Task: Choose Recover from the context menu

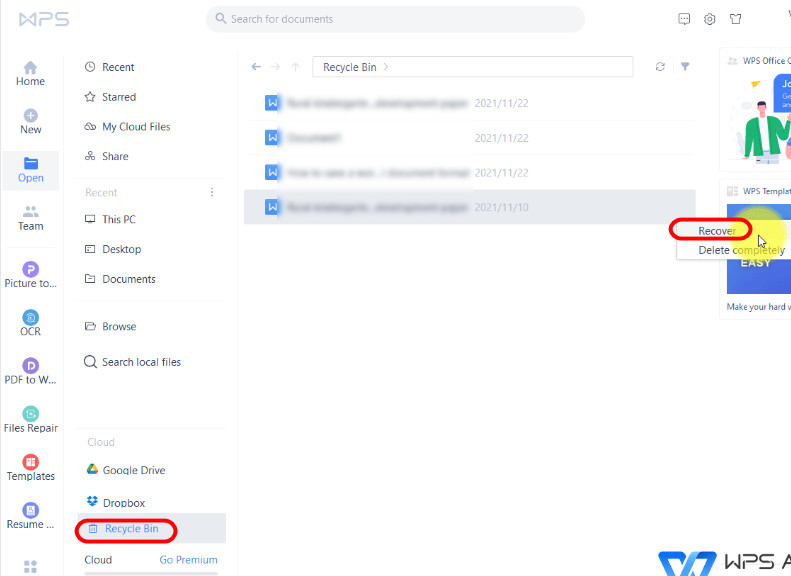Action: [717, 231]
